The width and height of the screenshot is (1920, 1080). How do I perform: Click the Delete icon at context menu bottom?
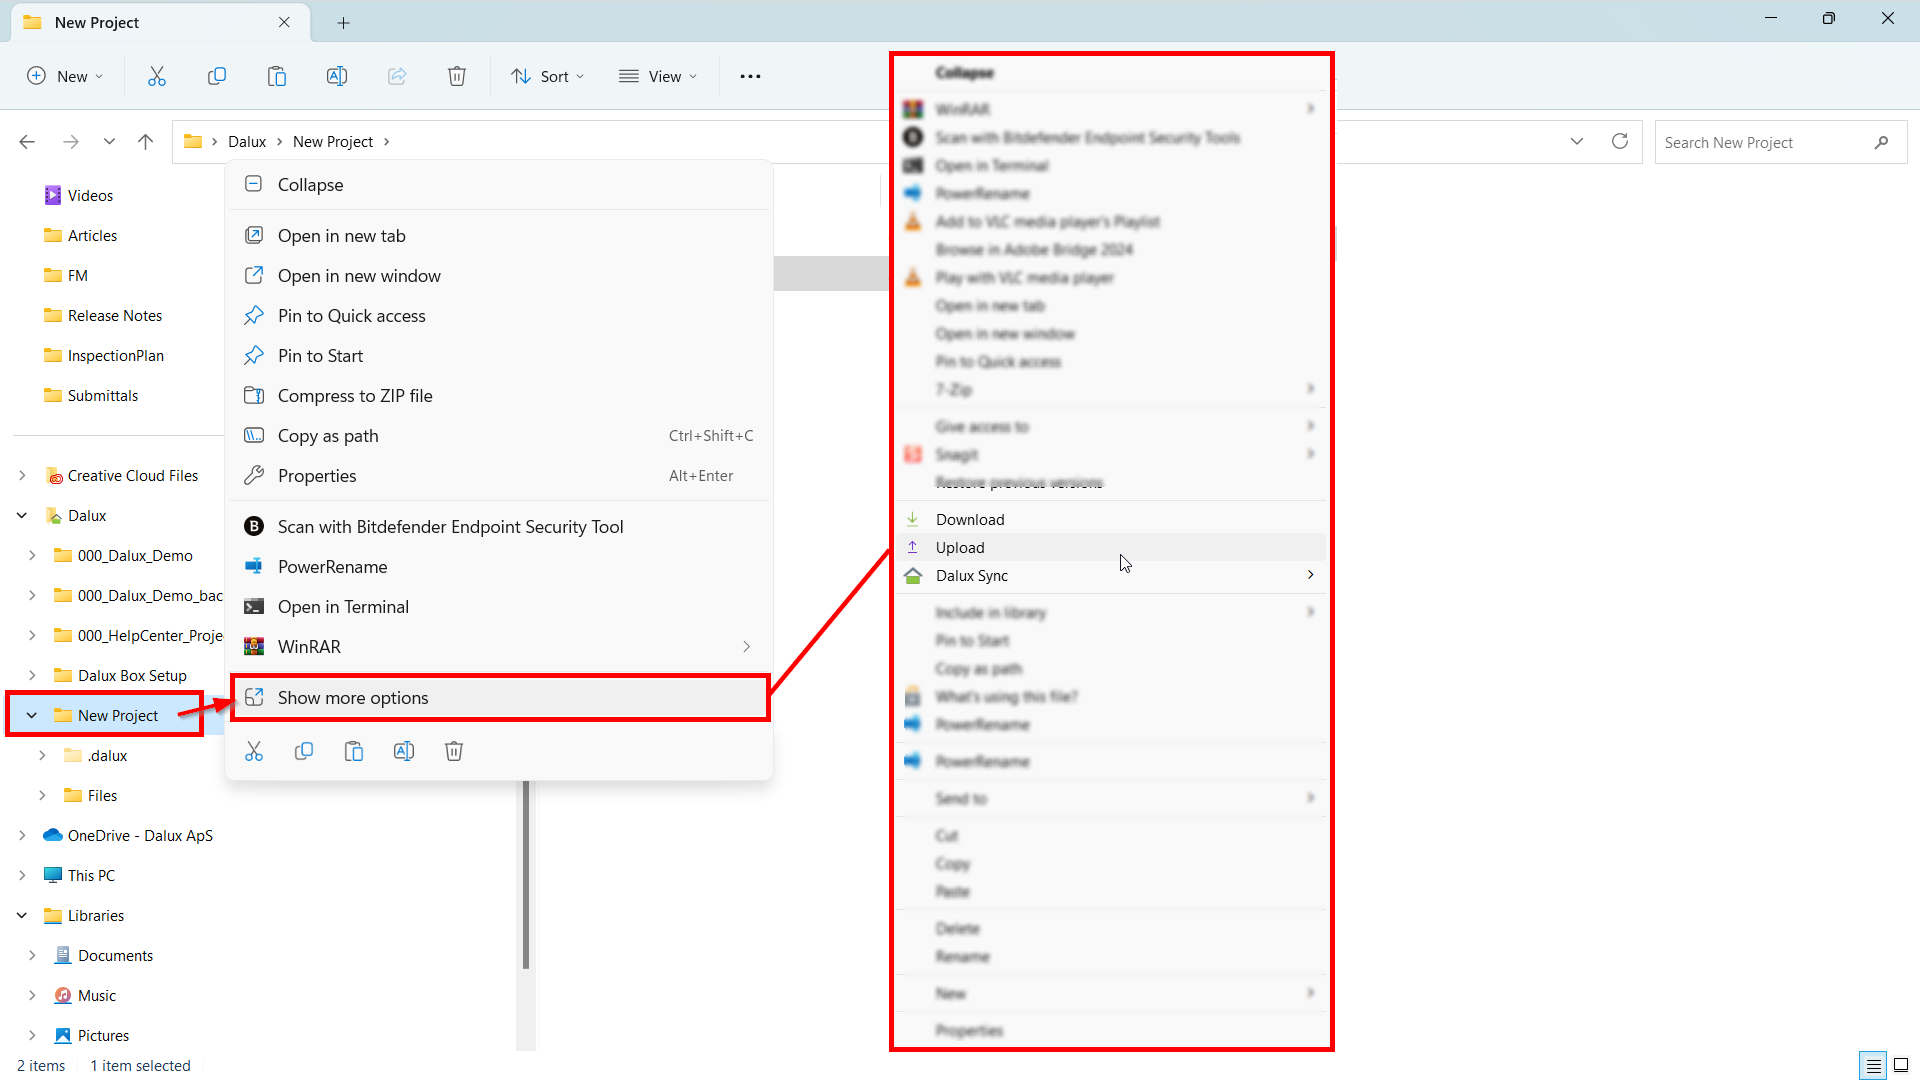[x=454, y=751]
